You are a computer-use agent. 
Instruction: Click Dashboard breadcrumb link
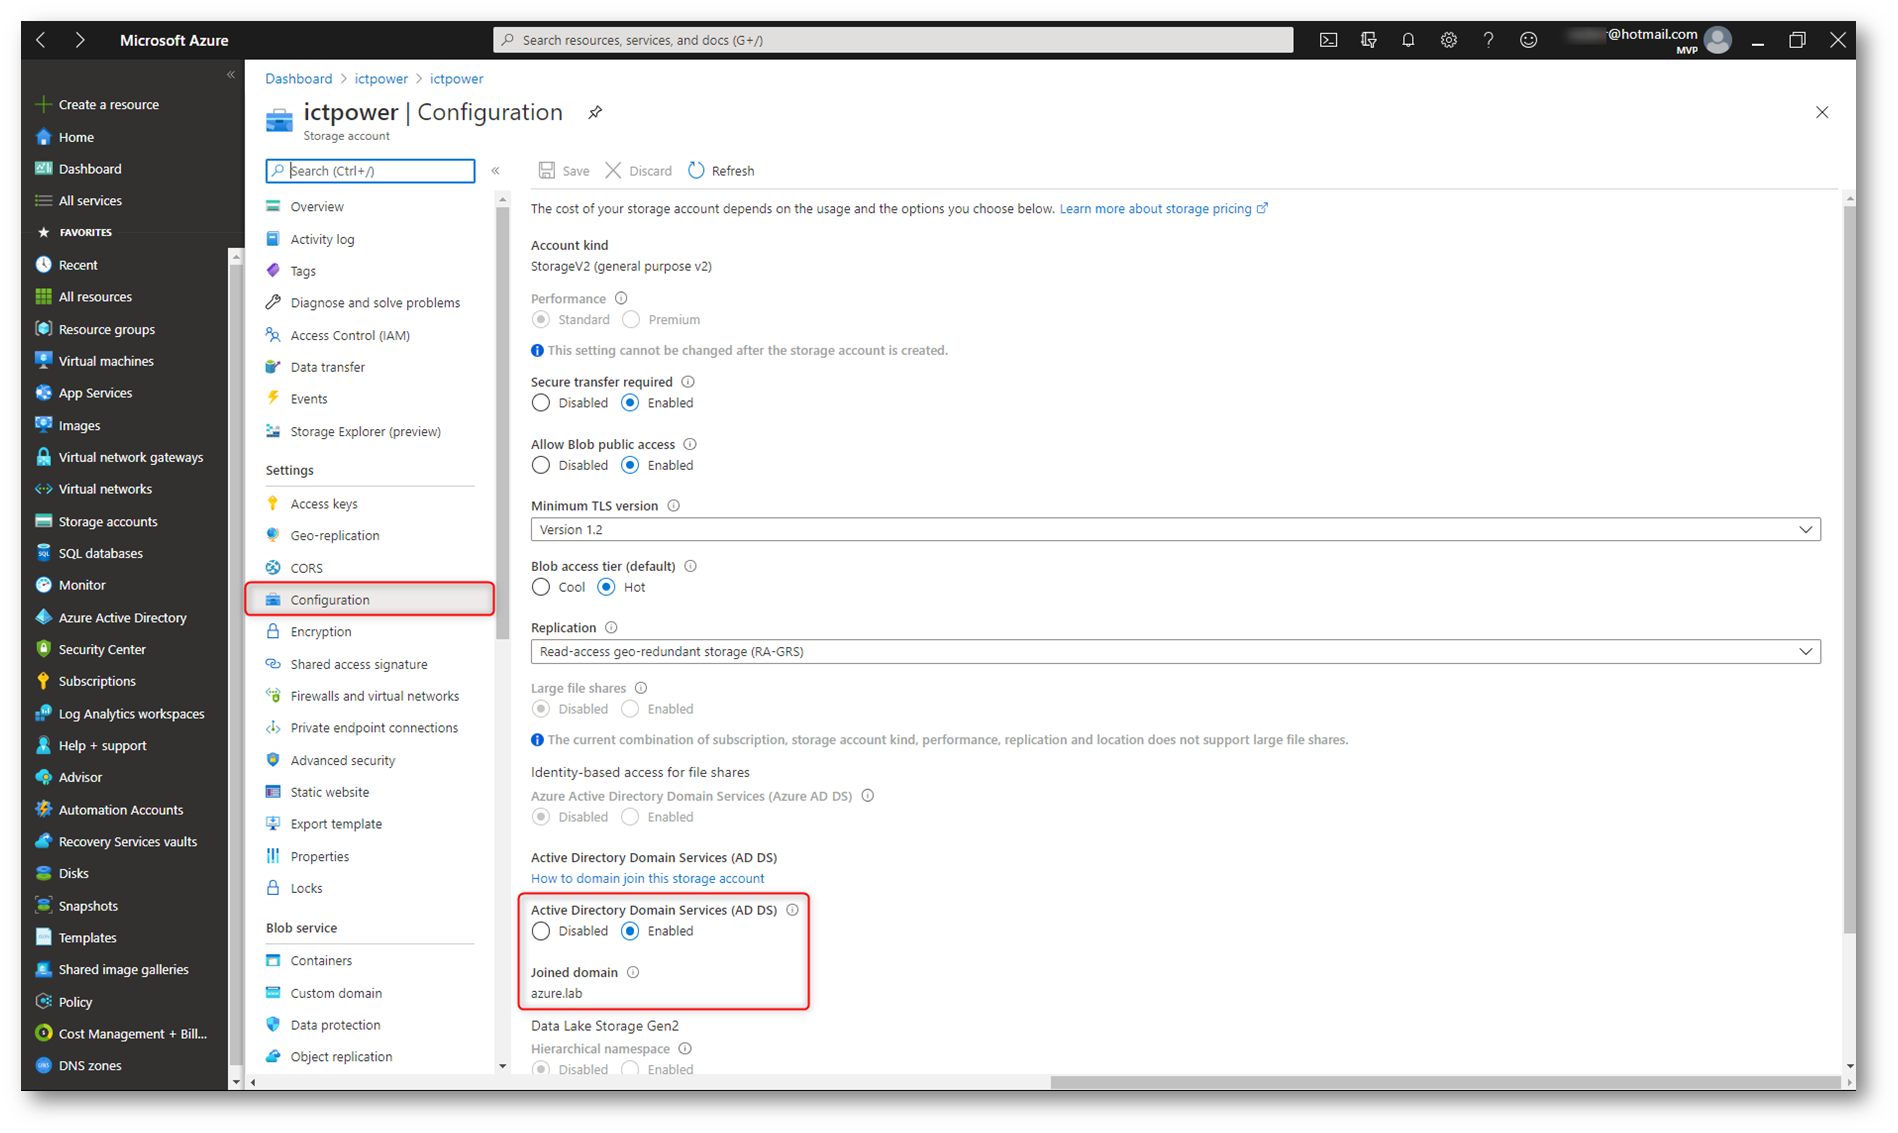click(298, 78)
